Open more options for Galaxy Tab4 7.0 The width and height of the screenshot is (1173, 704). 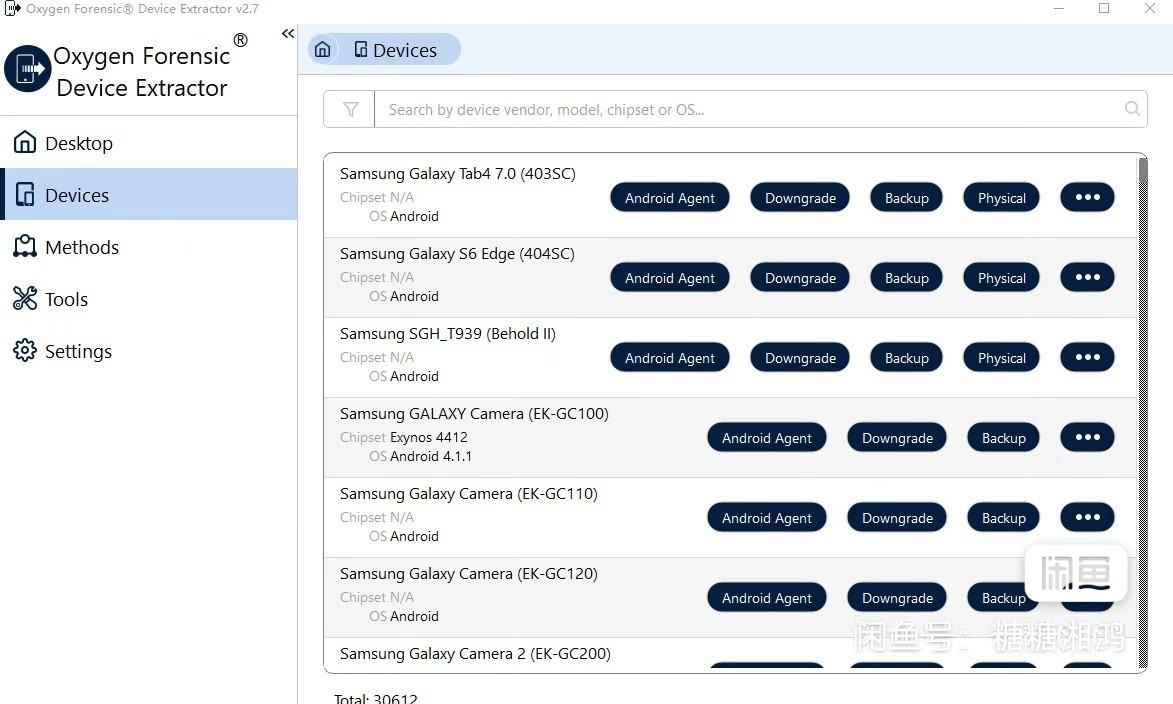(x=1088, y=197)
